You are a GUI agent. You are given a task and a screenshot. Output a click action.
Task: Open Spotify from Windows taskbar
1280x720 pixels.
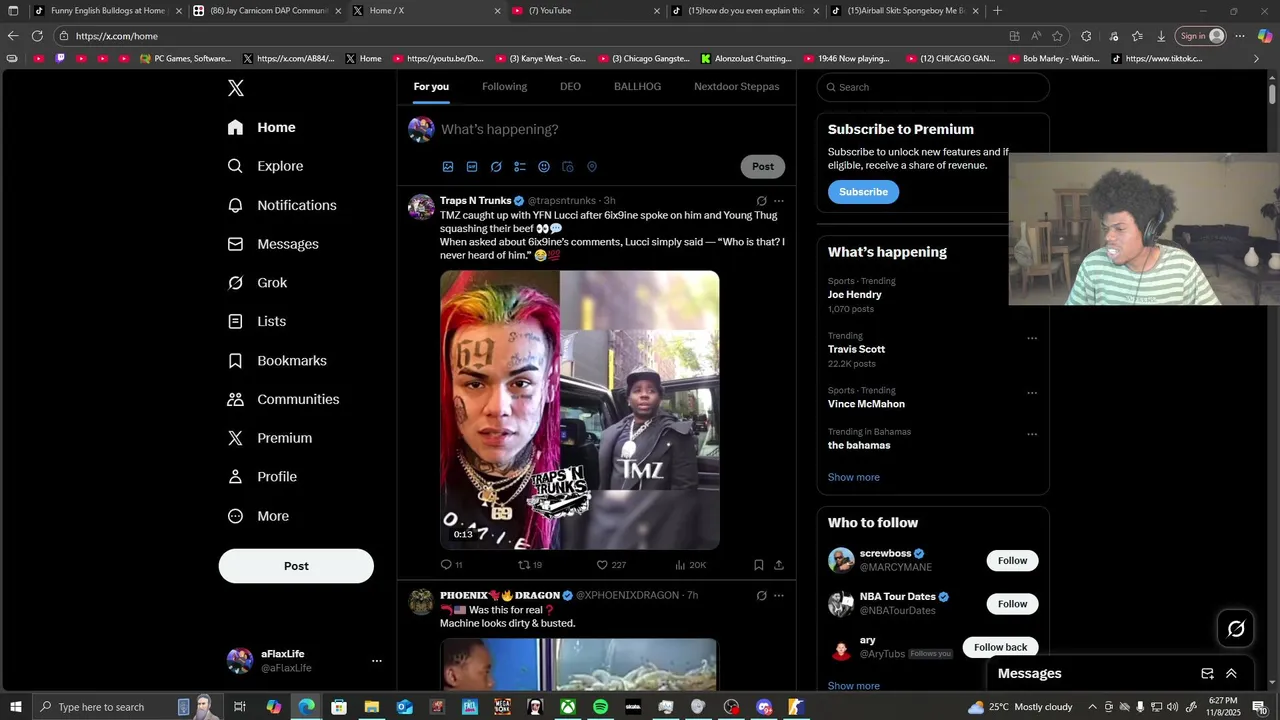coord(600,707)
